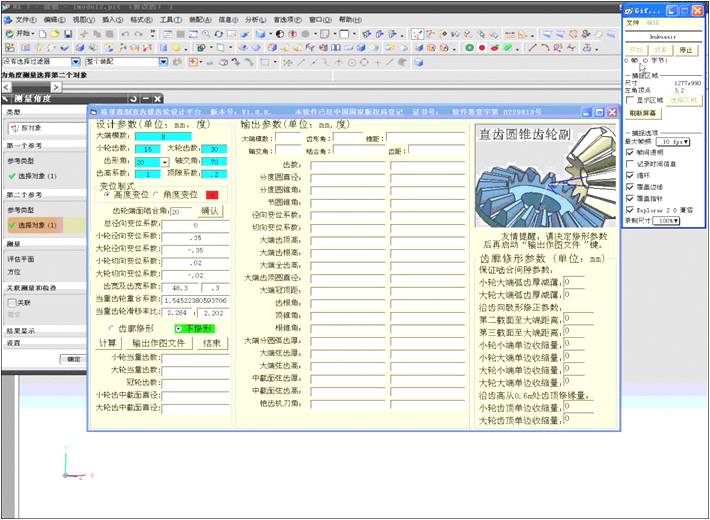Open the 齿形角 dropdown showing 20
710x520 pixels.
[164, 161]
